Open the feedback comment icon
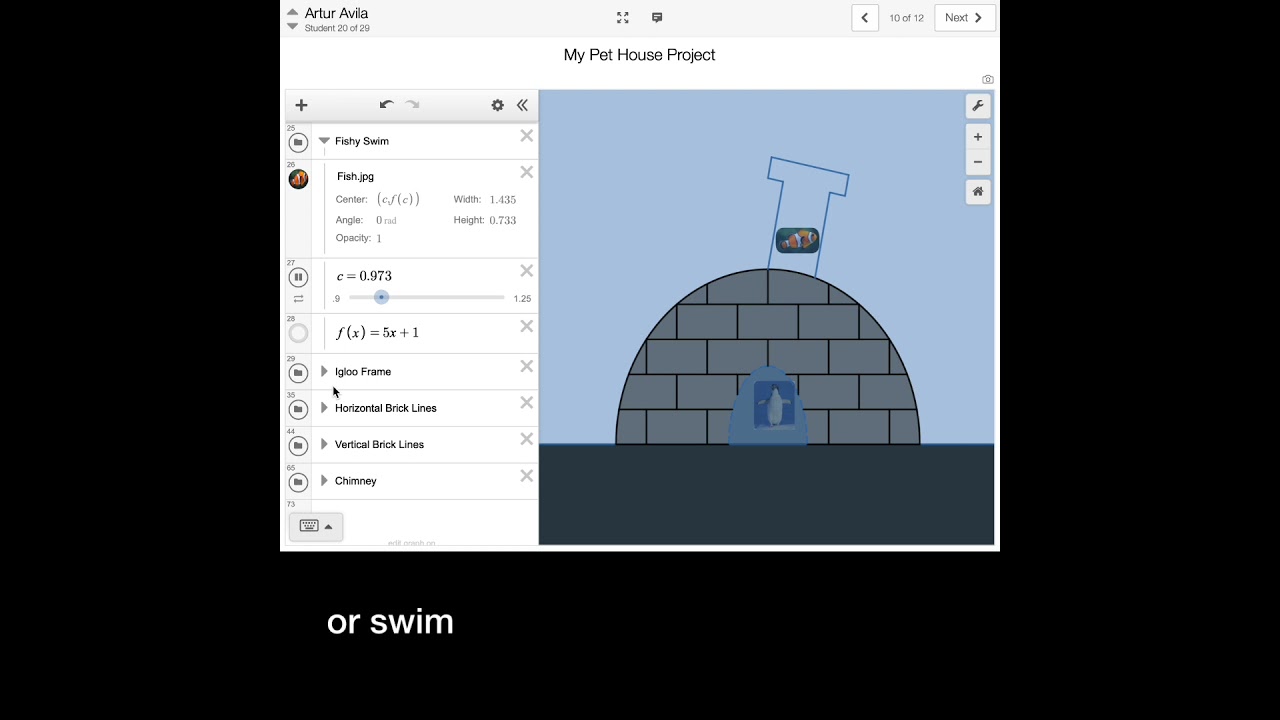The image size is (1280, 720). click(657, 18)
